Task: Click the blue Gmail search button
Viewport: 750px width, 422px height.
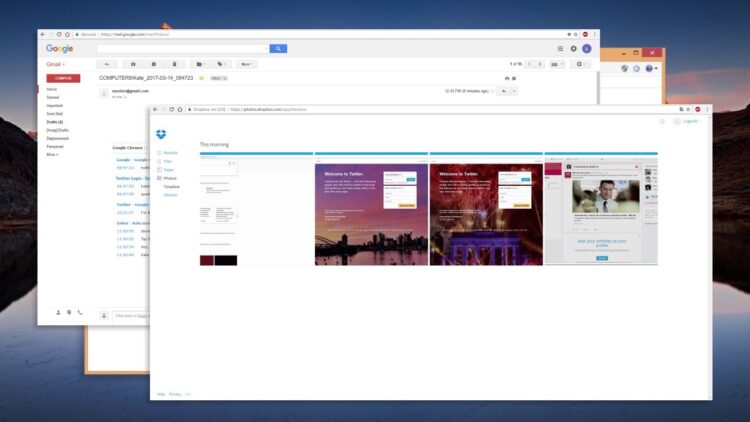Action: point(278,48)
